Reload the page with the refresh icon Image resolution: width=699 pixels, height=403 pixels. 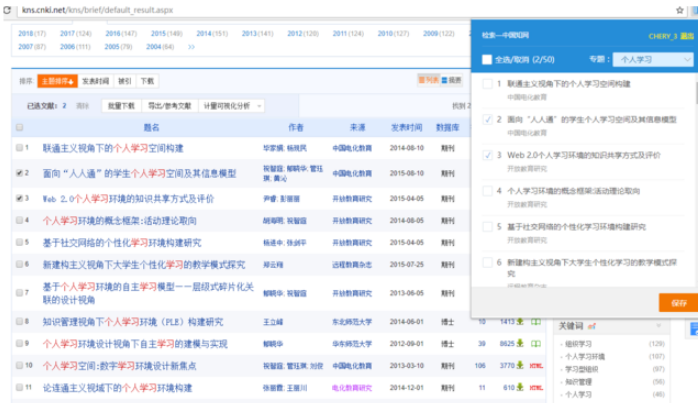coord(7,10)
